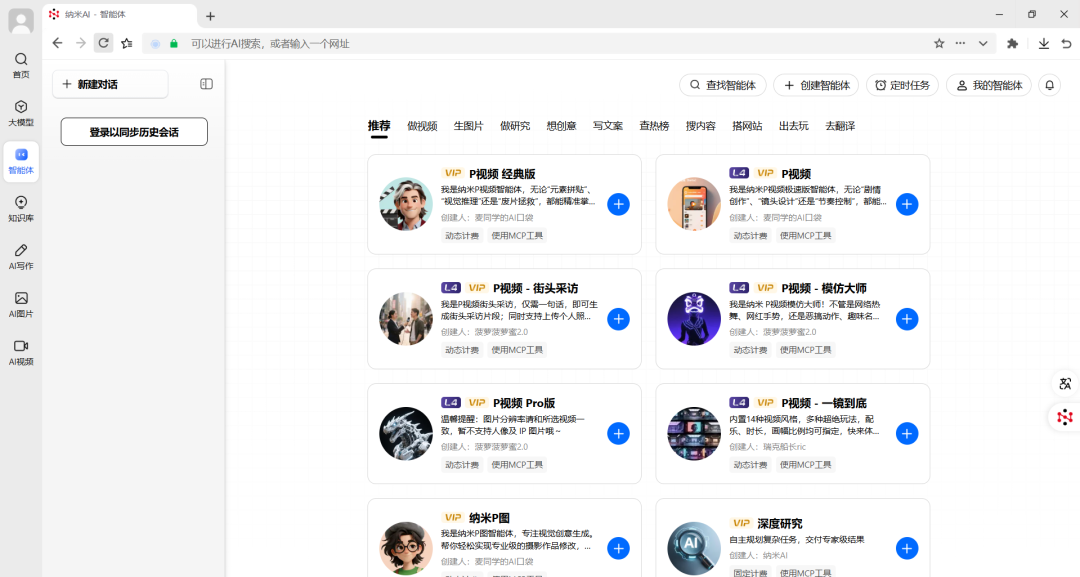The width and height of the screenshot is (1080, 577).
Task: Open the AI图片 sidebar icon
Action: pos(21,303)
